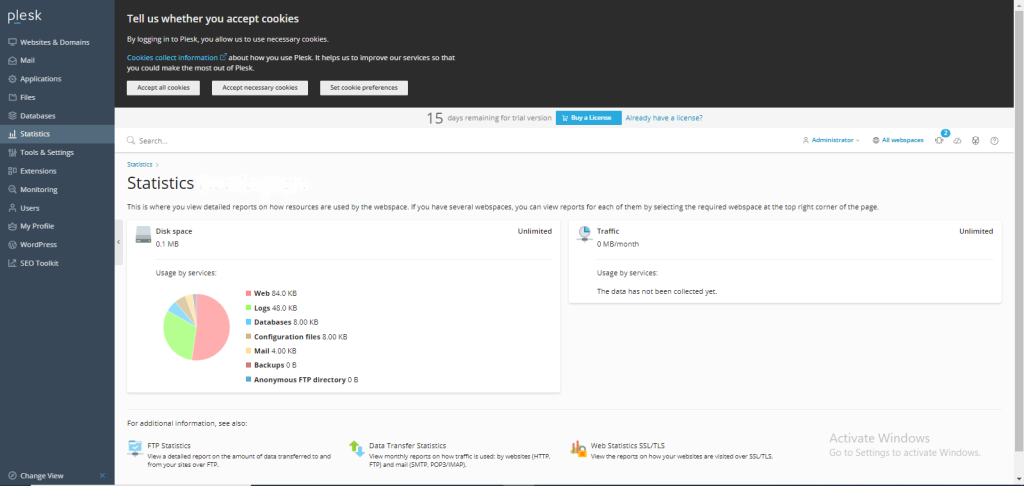This screenshot has width=1024, height=486.
Task: Collapse the sidebar with arrow handle
Action: [x=118, y=242]
